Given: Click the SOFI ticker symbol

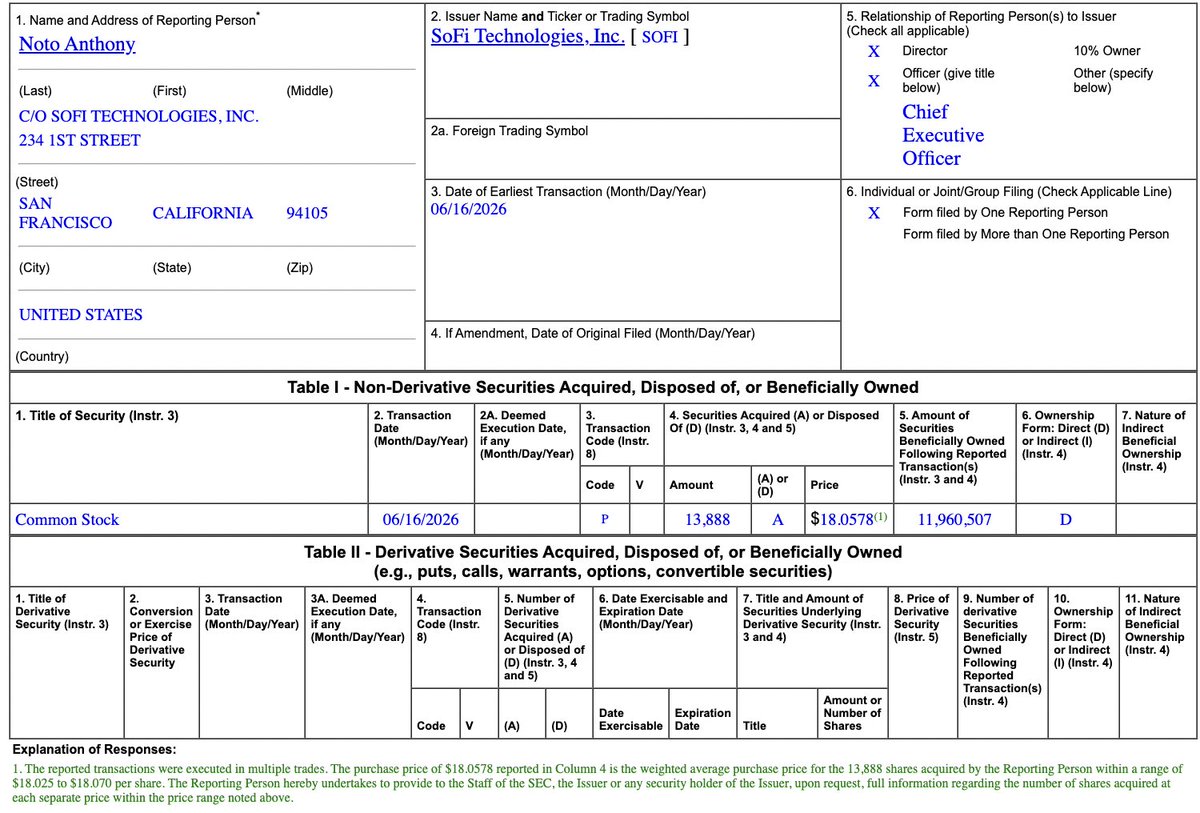Looking at the screenshot, I should click(x=658, y=38).
